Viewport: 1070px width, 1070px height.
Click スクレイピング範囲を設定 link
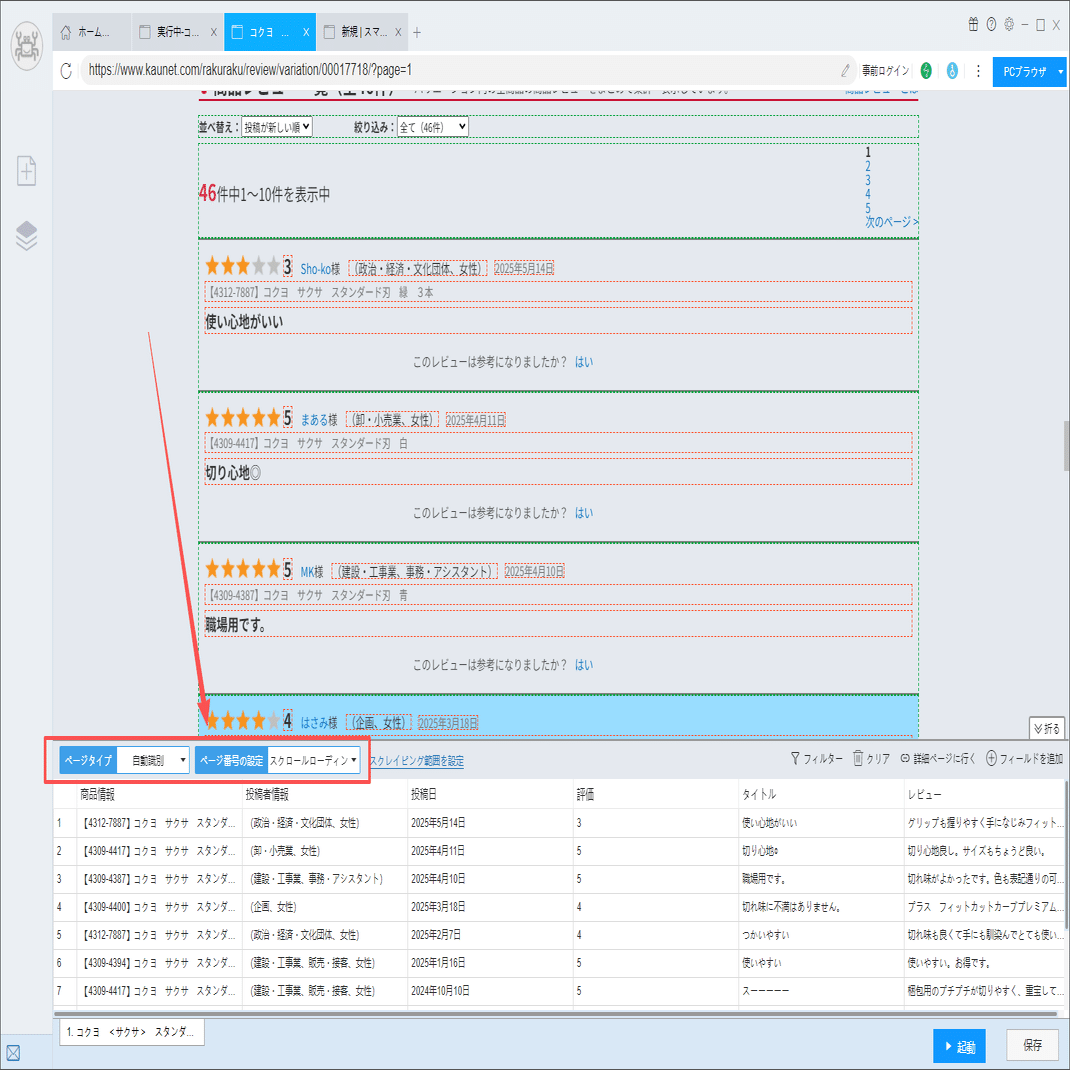416,761
